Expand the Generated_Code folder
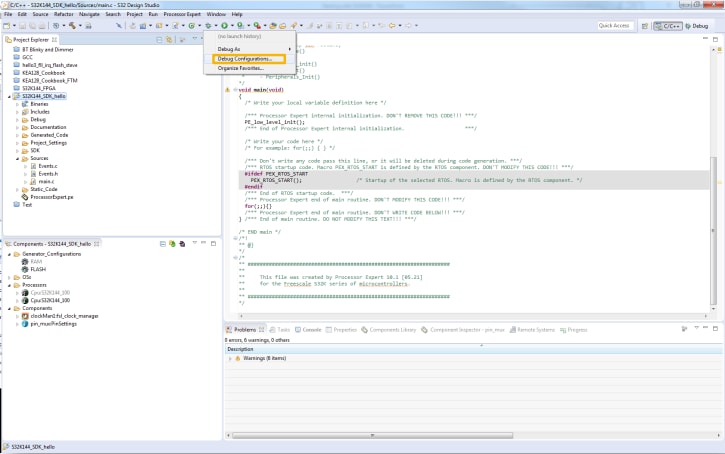 coord(18,135)
